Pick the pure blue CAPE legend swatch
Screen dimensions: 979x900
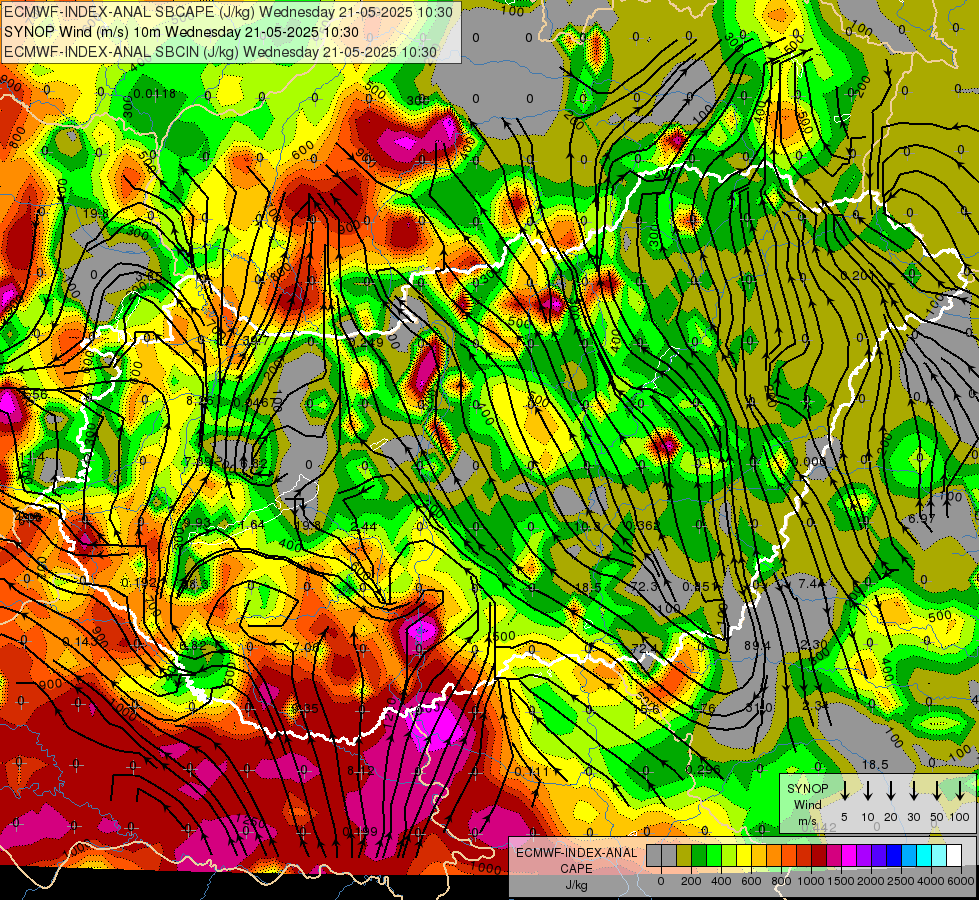point(893,856)
